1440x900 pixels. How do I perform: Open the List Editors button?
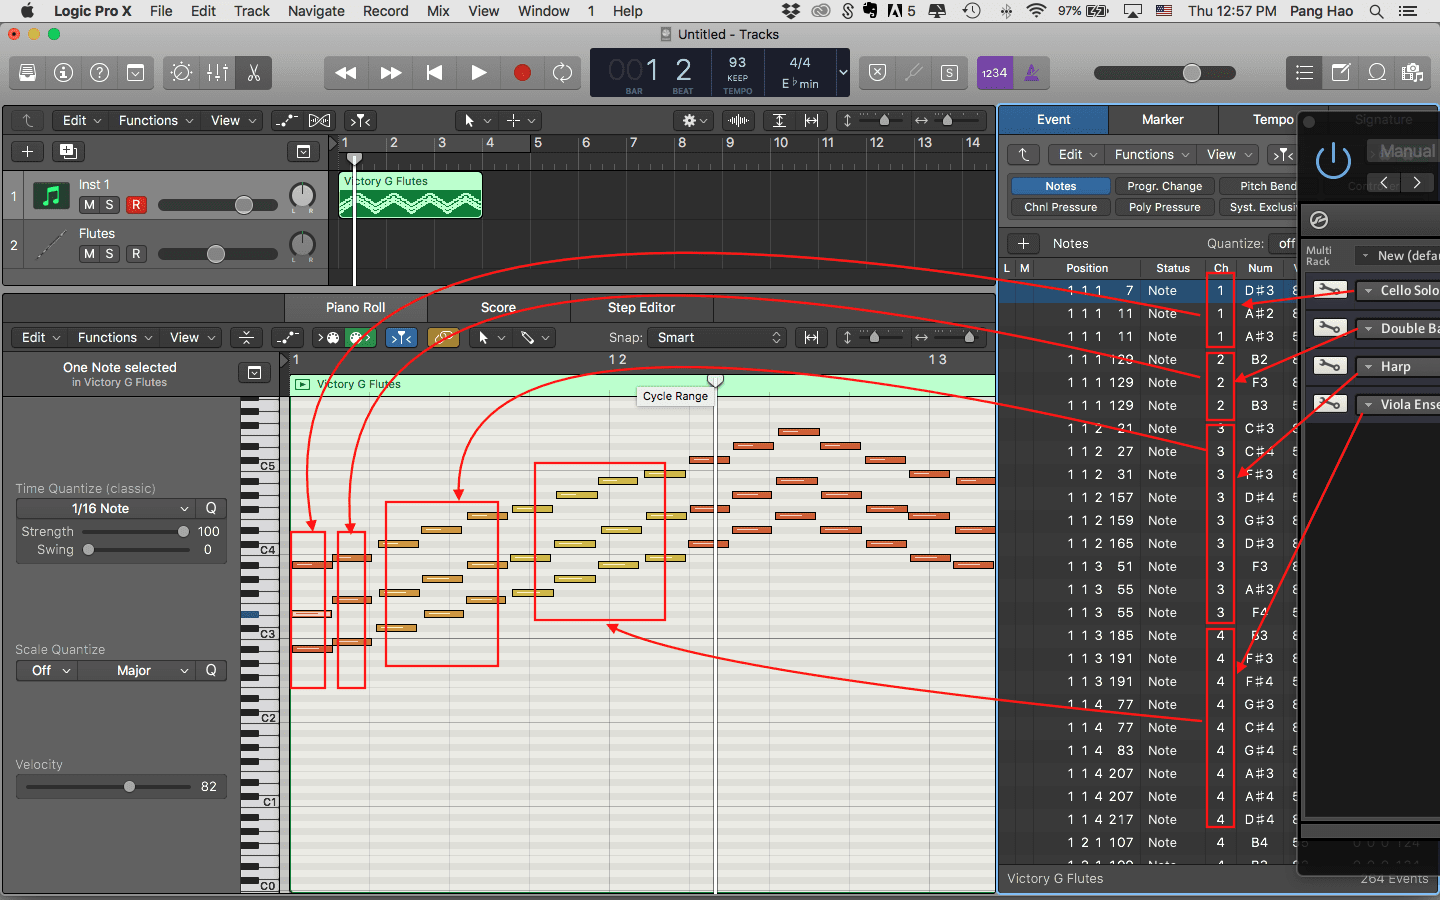pyautogui.click(x=1304, y=73)
